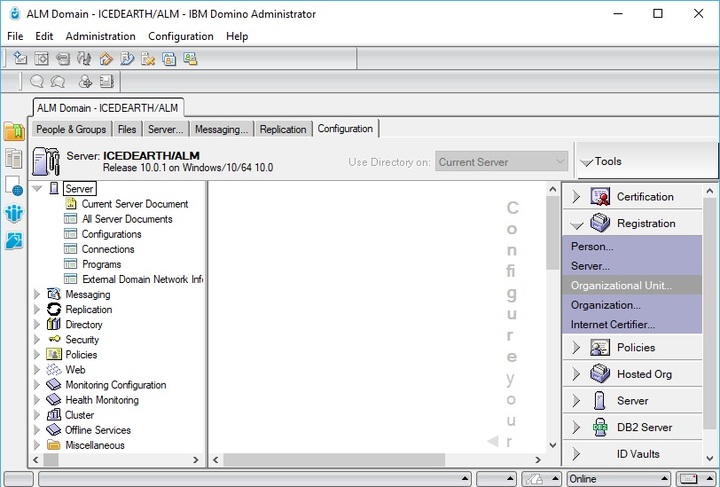Screen dimensions: 720x487
Task: Open the Help menu
Action: [237, 36]
